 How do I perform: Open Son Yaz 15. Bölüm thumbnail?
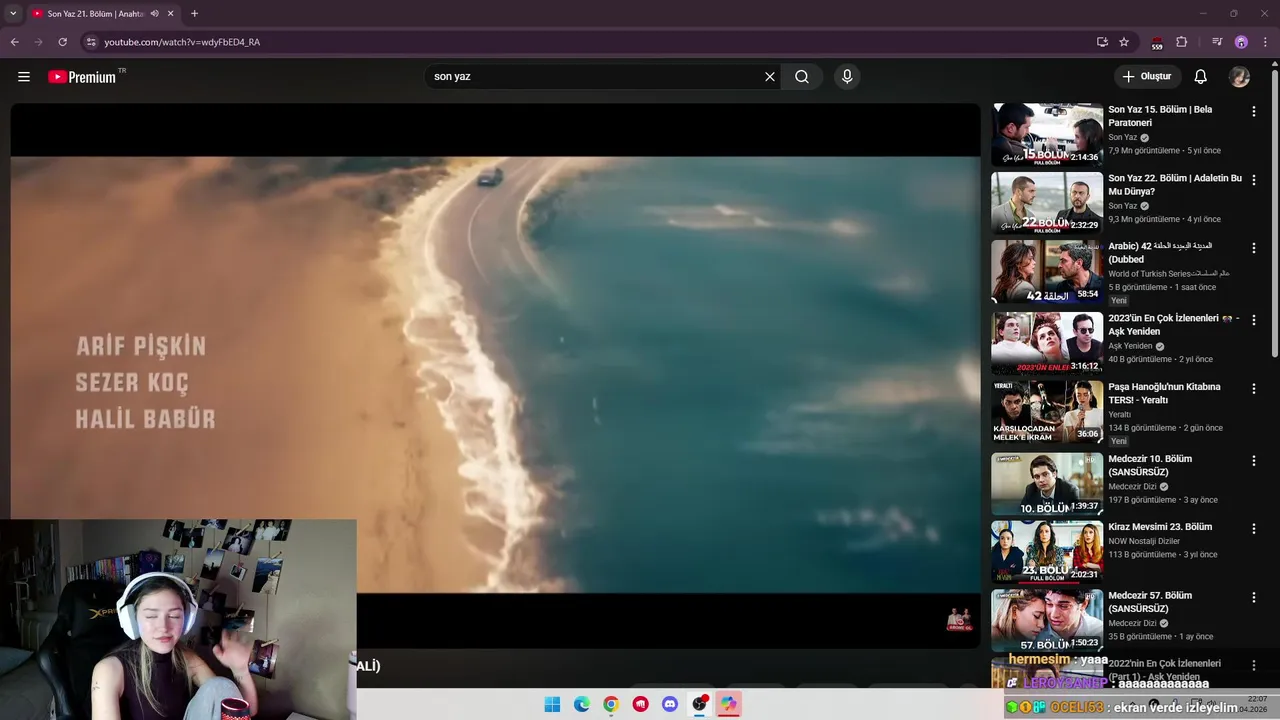pos(1047,134)
